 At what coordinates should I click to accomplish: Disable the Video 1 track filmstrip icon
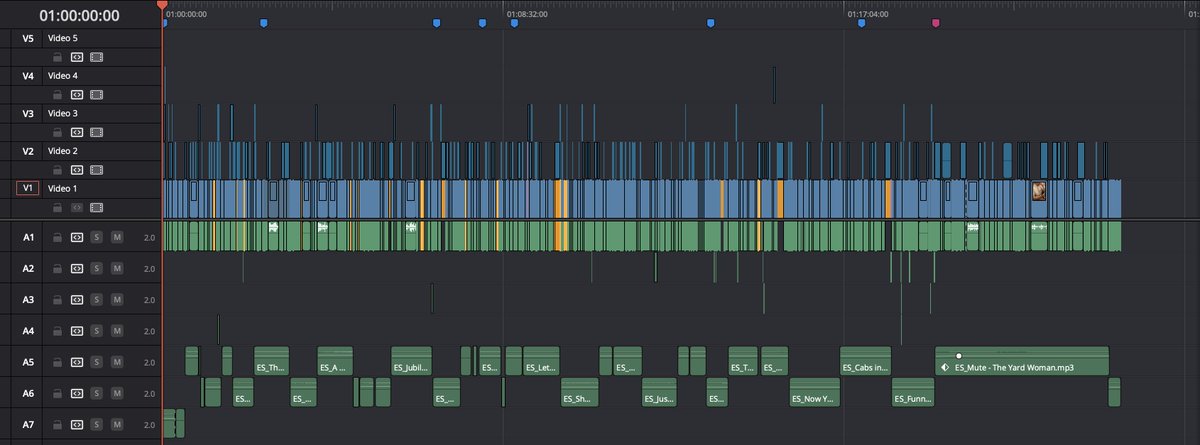tap(97, 207)
